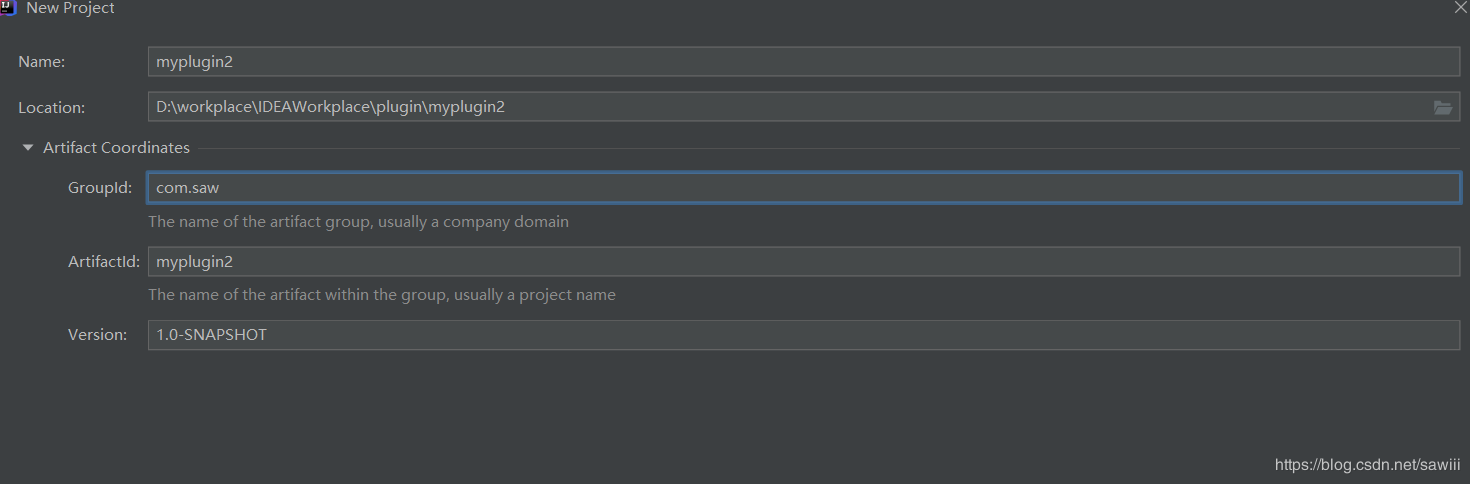Collapse the Artifact Coordinates disclosure triangle
1470x484 pixels.
pyautogui.click(x=28, y=148)
